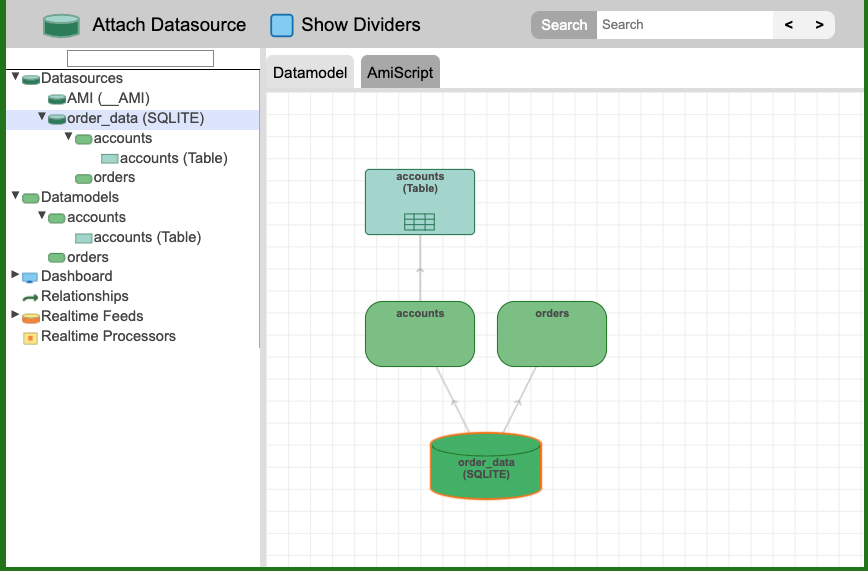
Task: Click the top search input field
Action: pyautogui.click(x=684, y=25)
